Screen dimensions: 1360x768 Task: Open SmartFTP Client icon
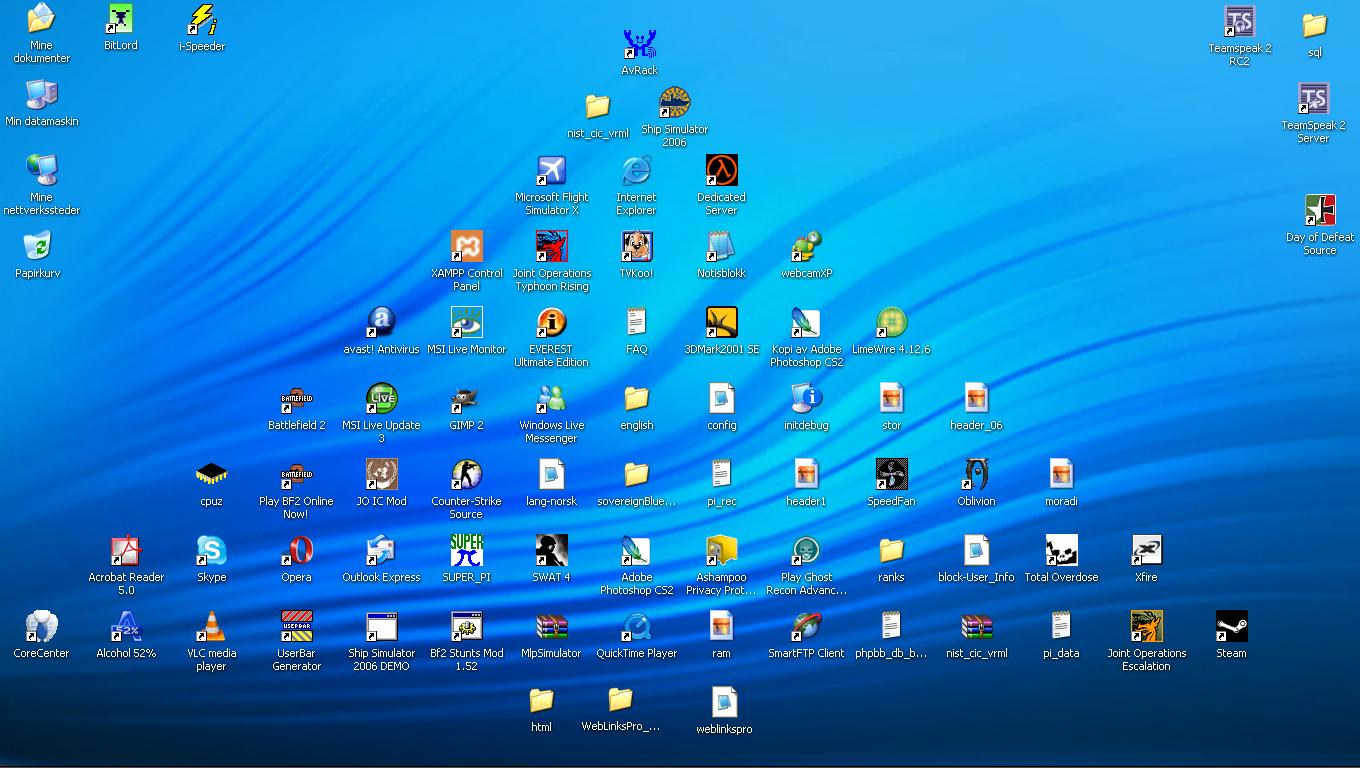pyautogui.click(x=806, y=627)
